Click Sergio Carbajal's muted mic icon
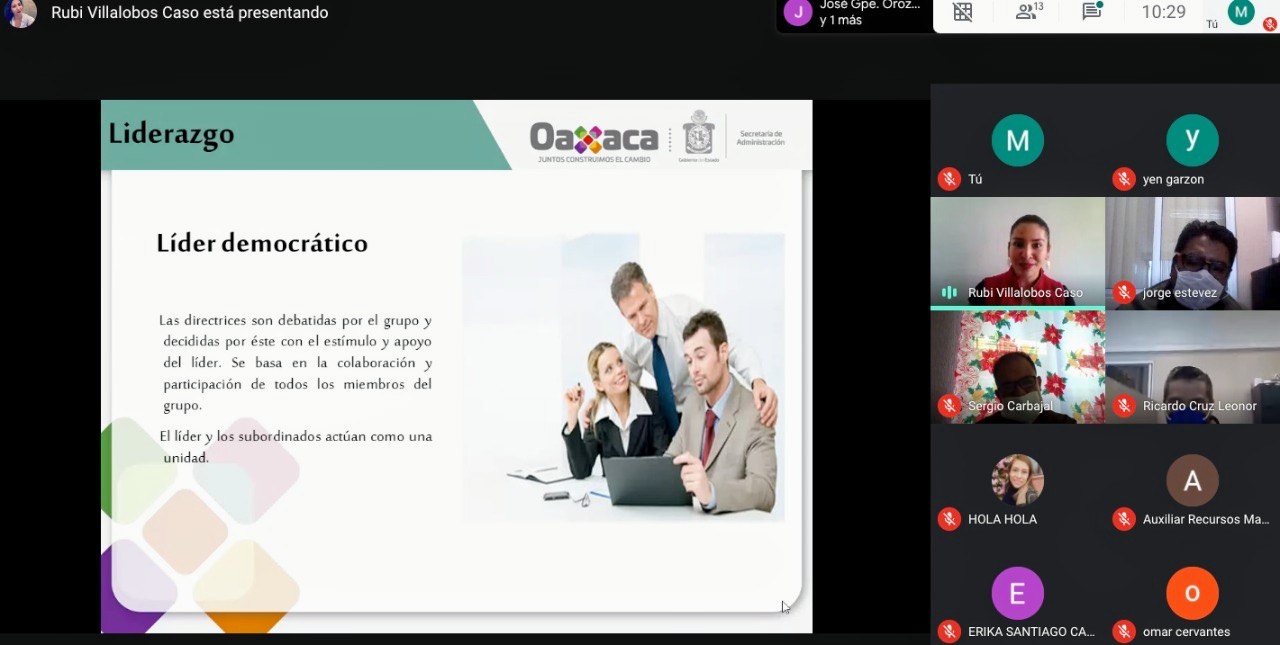Screen dimensions: 1280x645 click(x=949, y=406)
